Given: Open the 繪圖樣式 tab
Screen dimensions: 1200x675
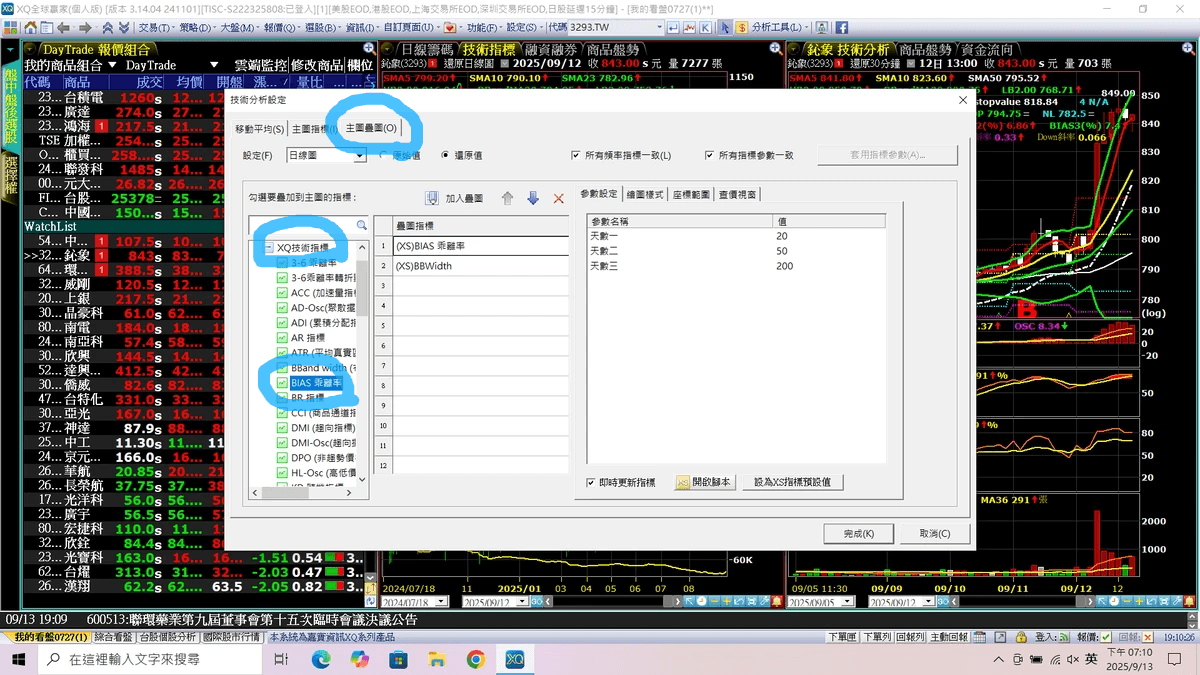Looking at the screenshot, I should click(645, 194).
